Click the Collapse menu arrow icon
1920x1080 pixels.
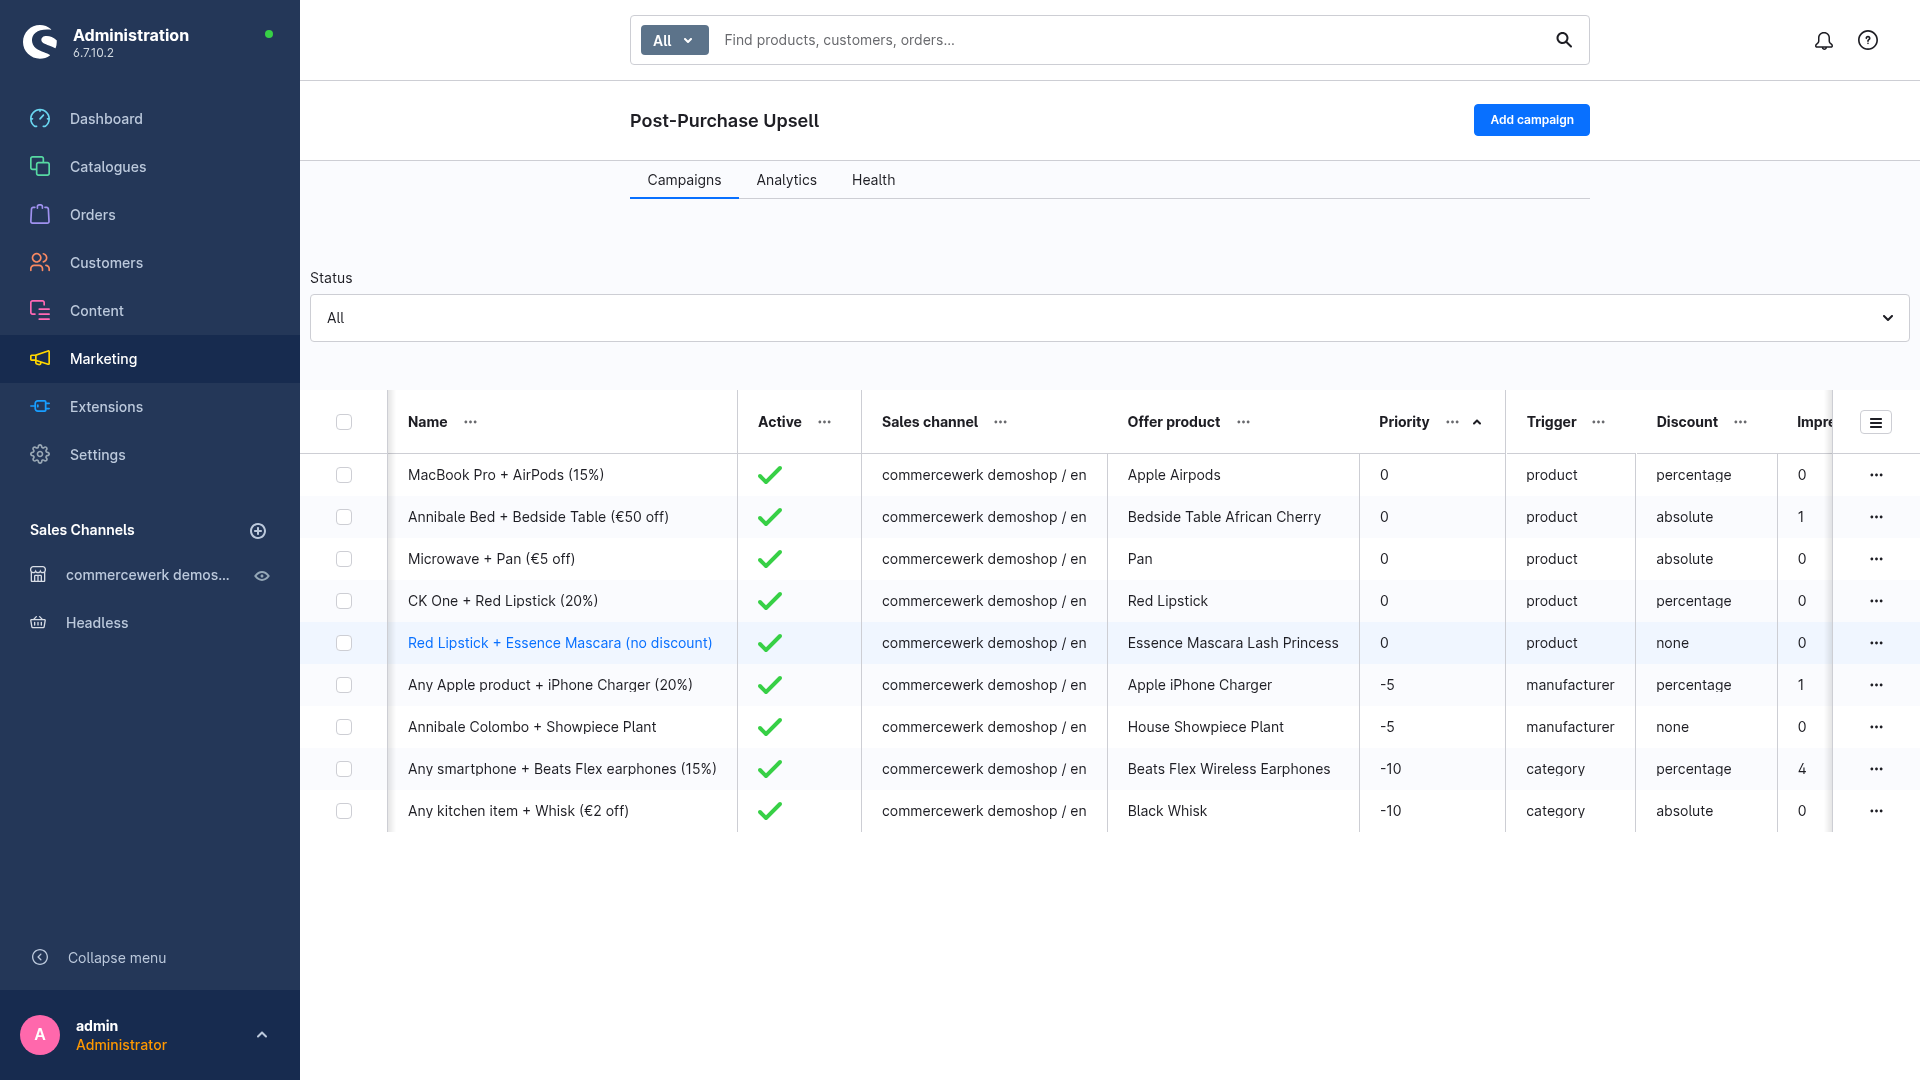tap(40, 958)
